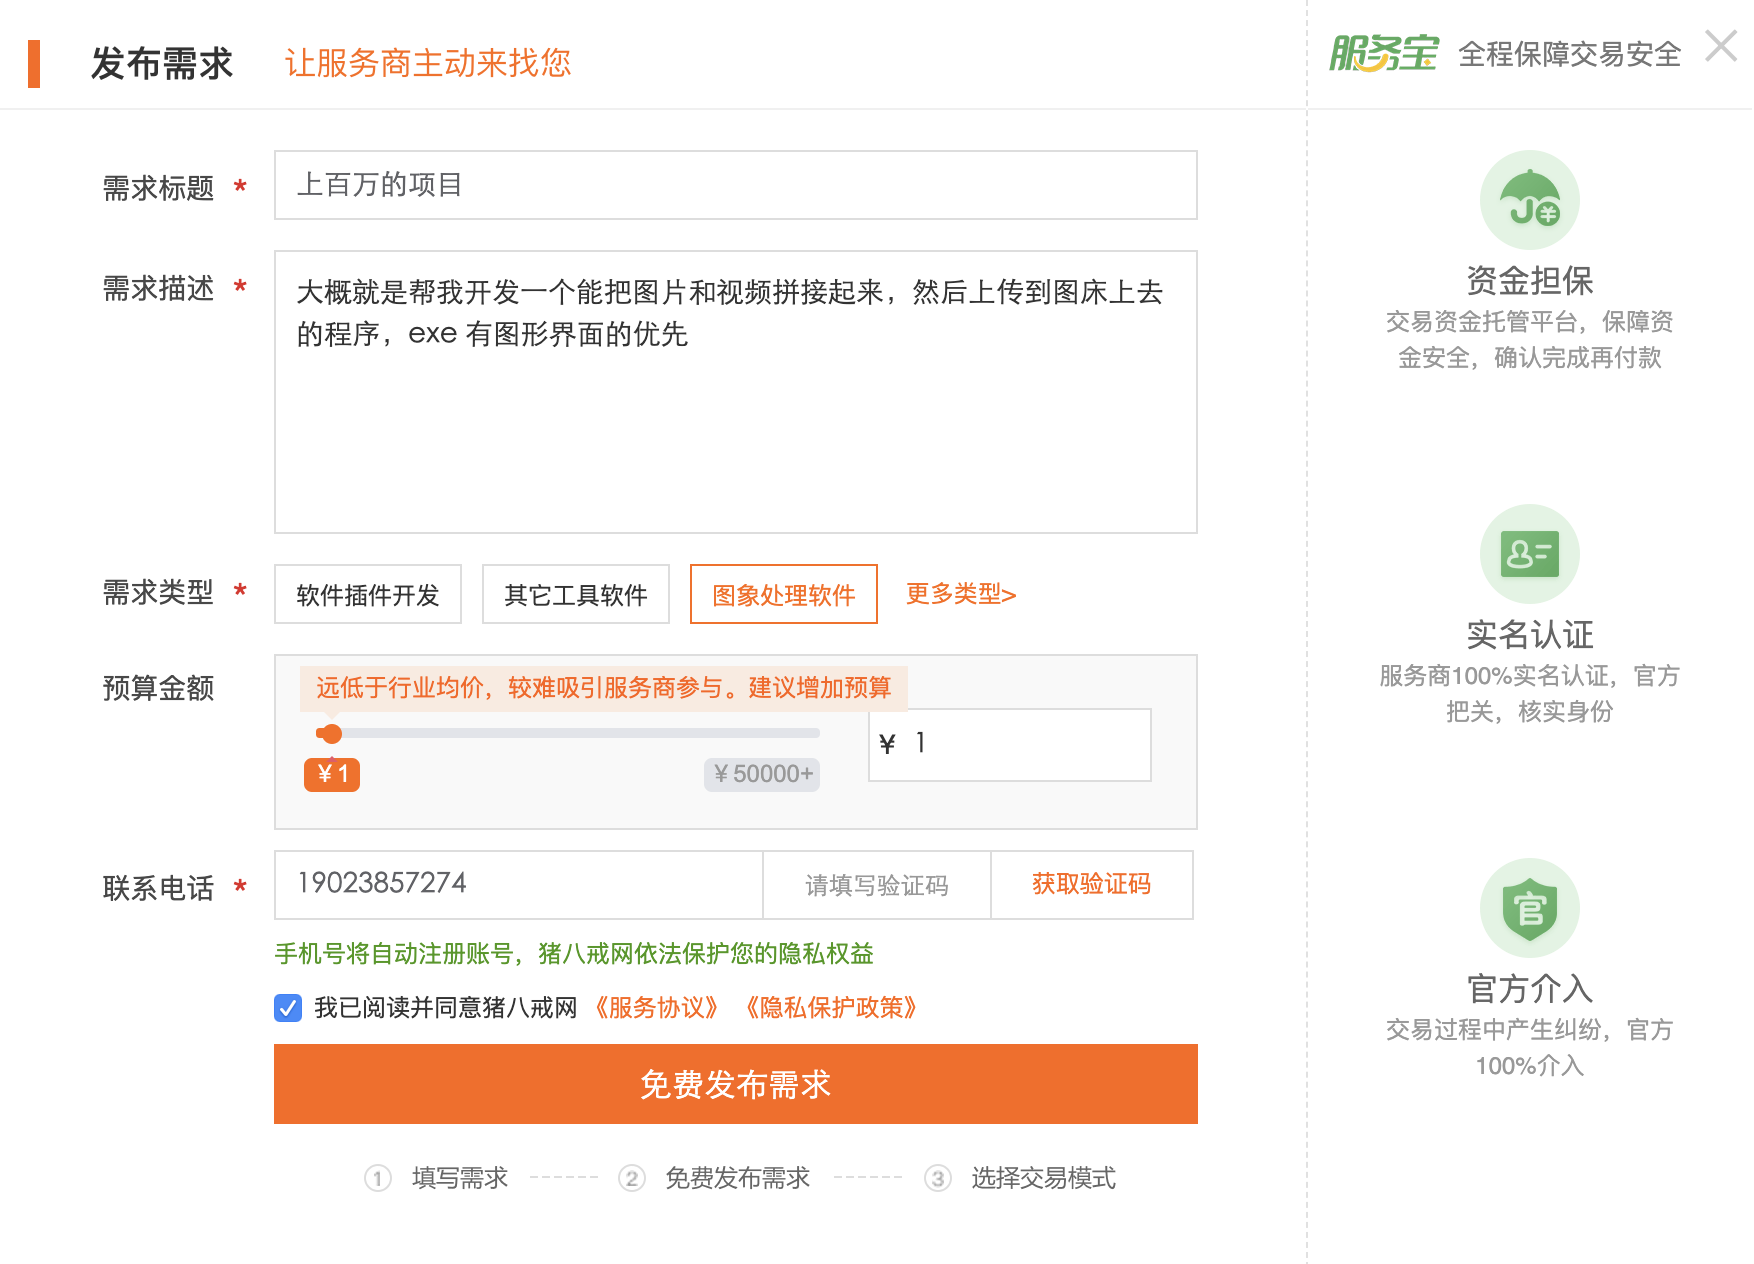Click the 联系电话 label

(x=158, y=888)
